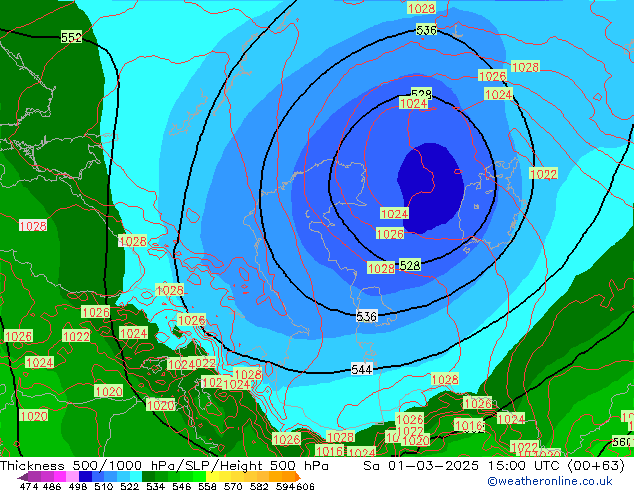Image resolution: width=634 pixels, height=490 pixels.
Task: Select the 546 legend value
Action: tap(181, 486)
